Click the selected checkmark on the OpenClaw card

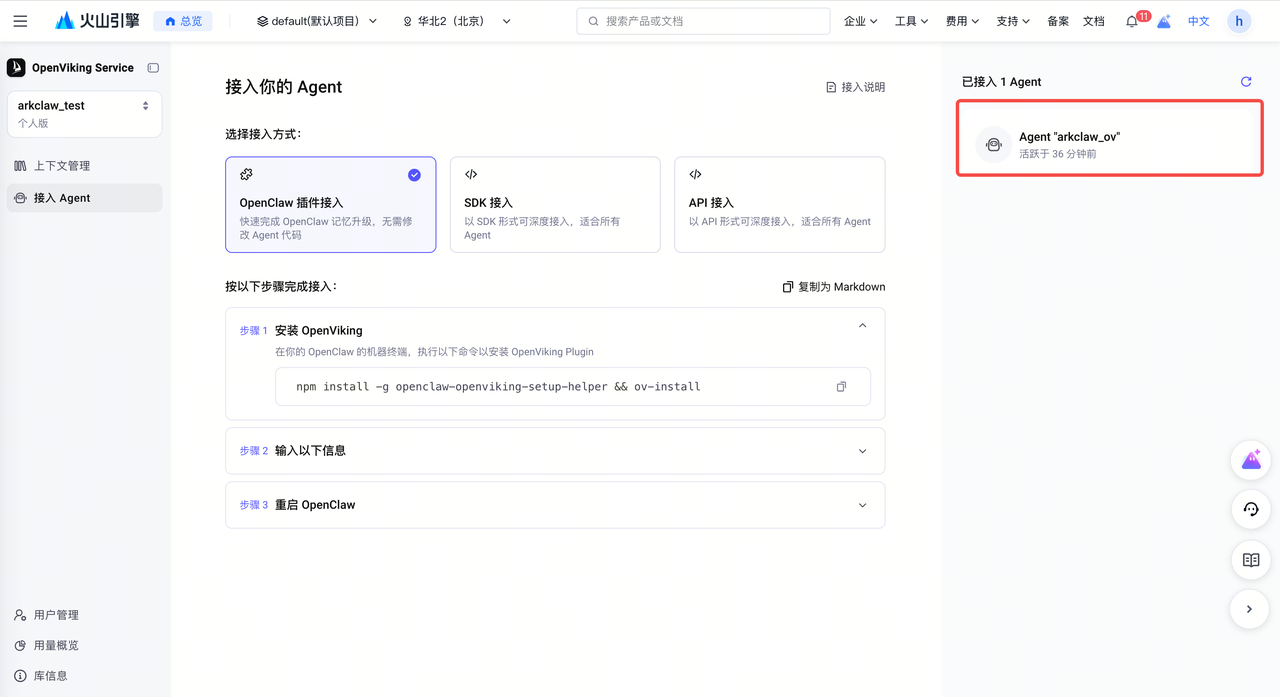(414, 175)
